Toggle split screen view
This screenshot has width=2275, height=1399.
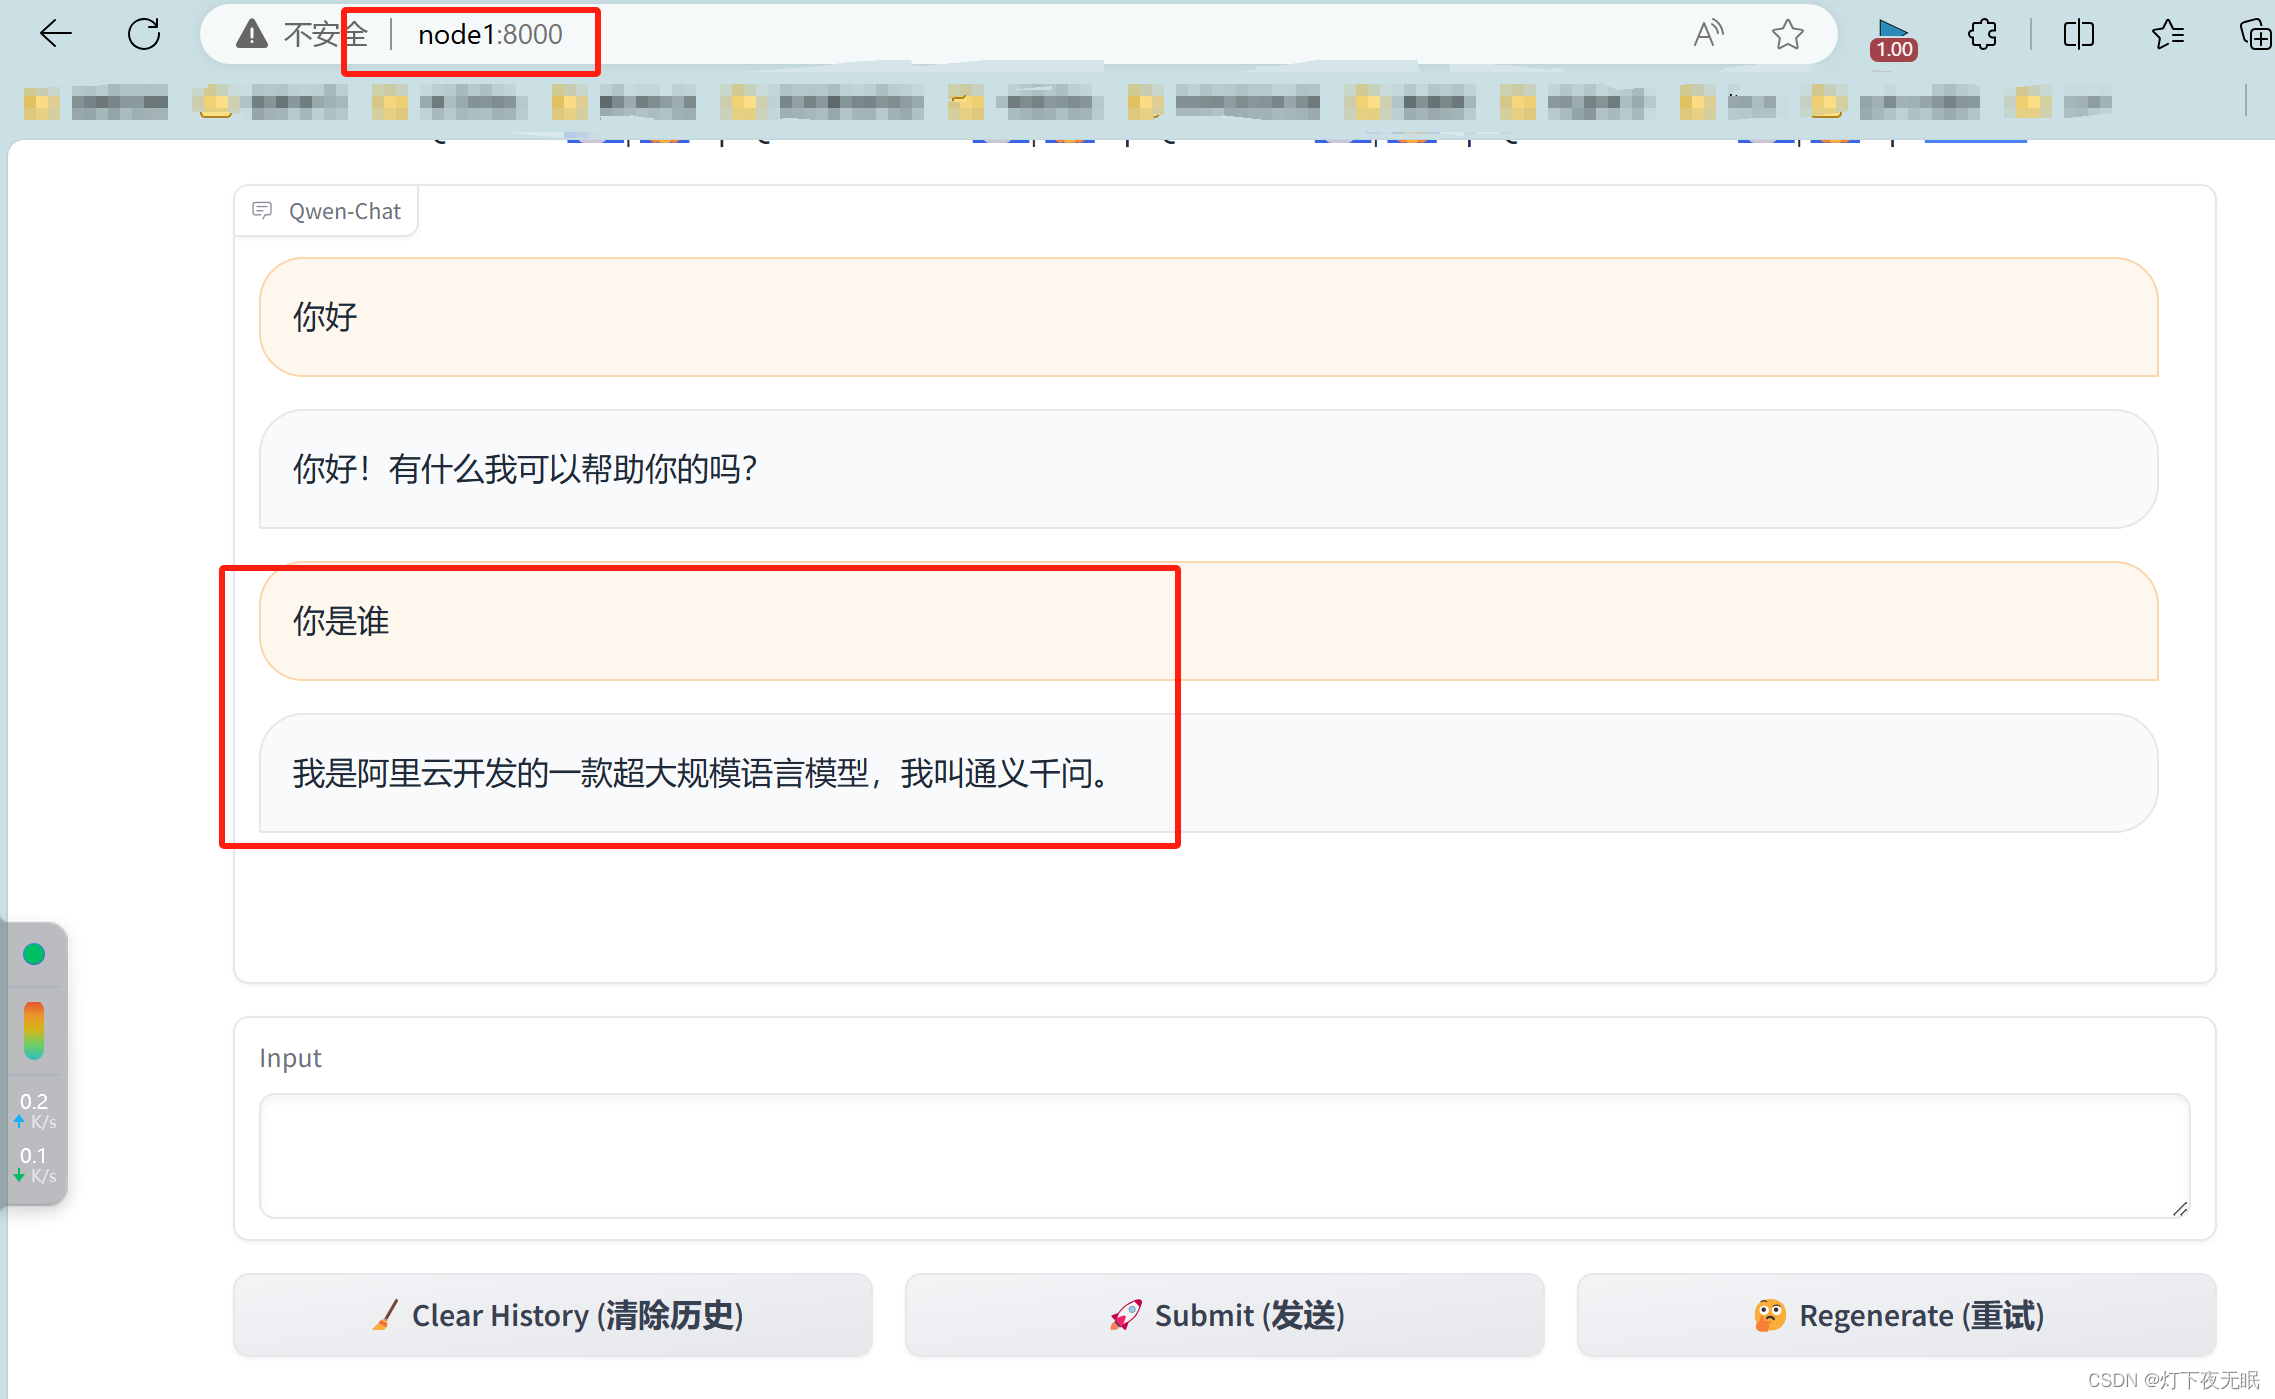(2078, 35)
